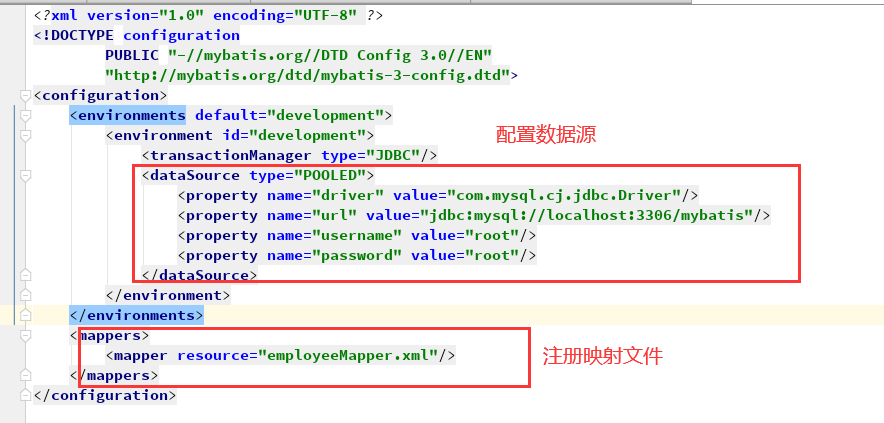Click the closing dataSource tag

[x=200, y=275]
